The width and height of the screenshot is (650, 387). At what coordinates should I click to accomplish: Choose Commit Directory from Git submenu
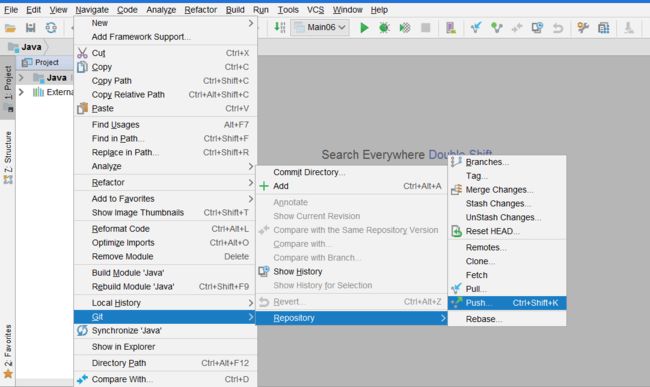click(352, 172)
